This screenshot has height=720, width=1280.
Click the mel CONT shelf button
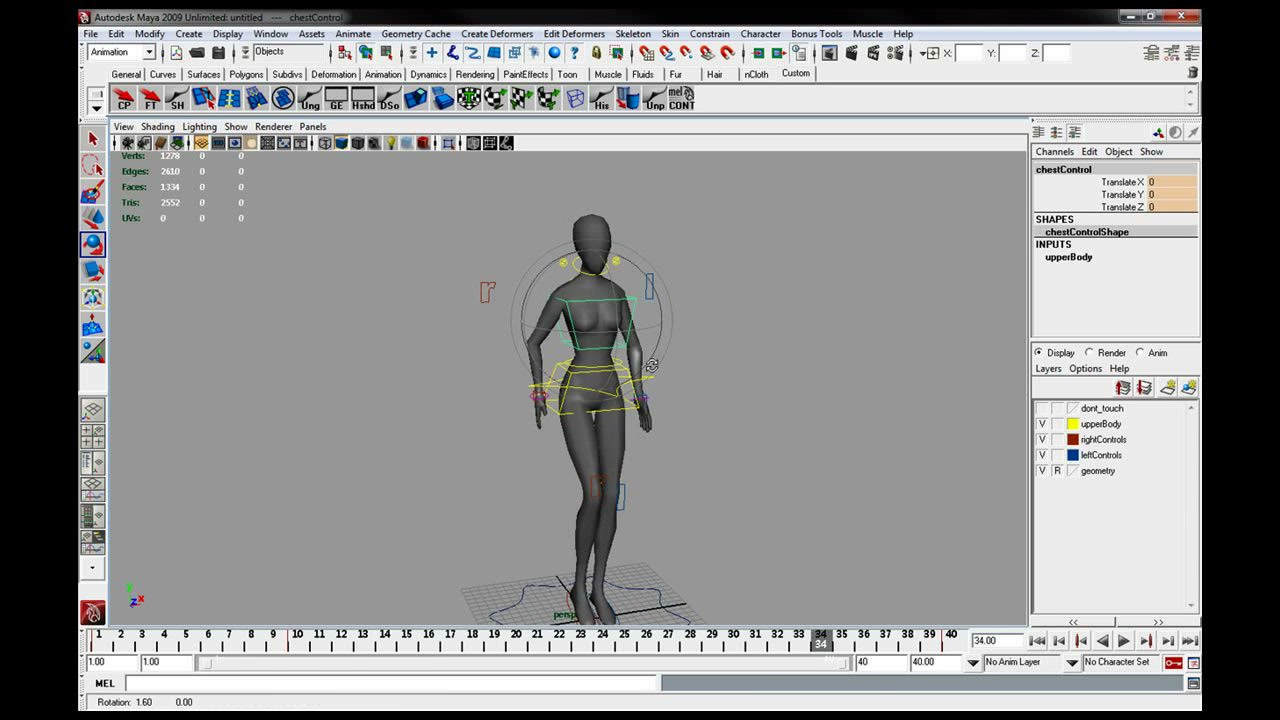pyautogui.click(x=681, y=98)
